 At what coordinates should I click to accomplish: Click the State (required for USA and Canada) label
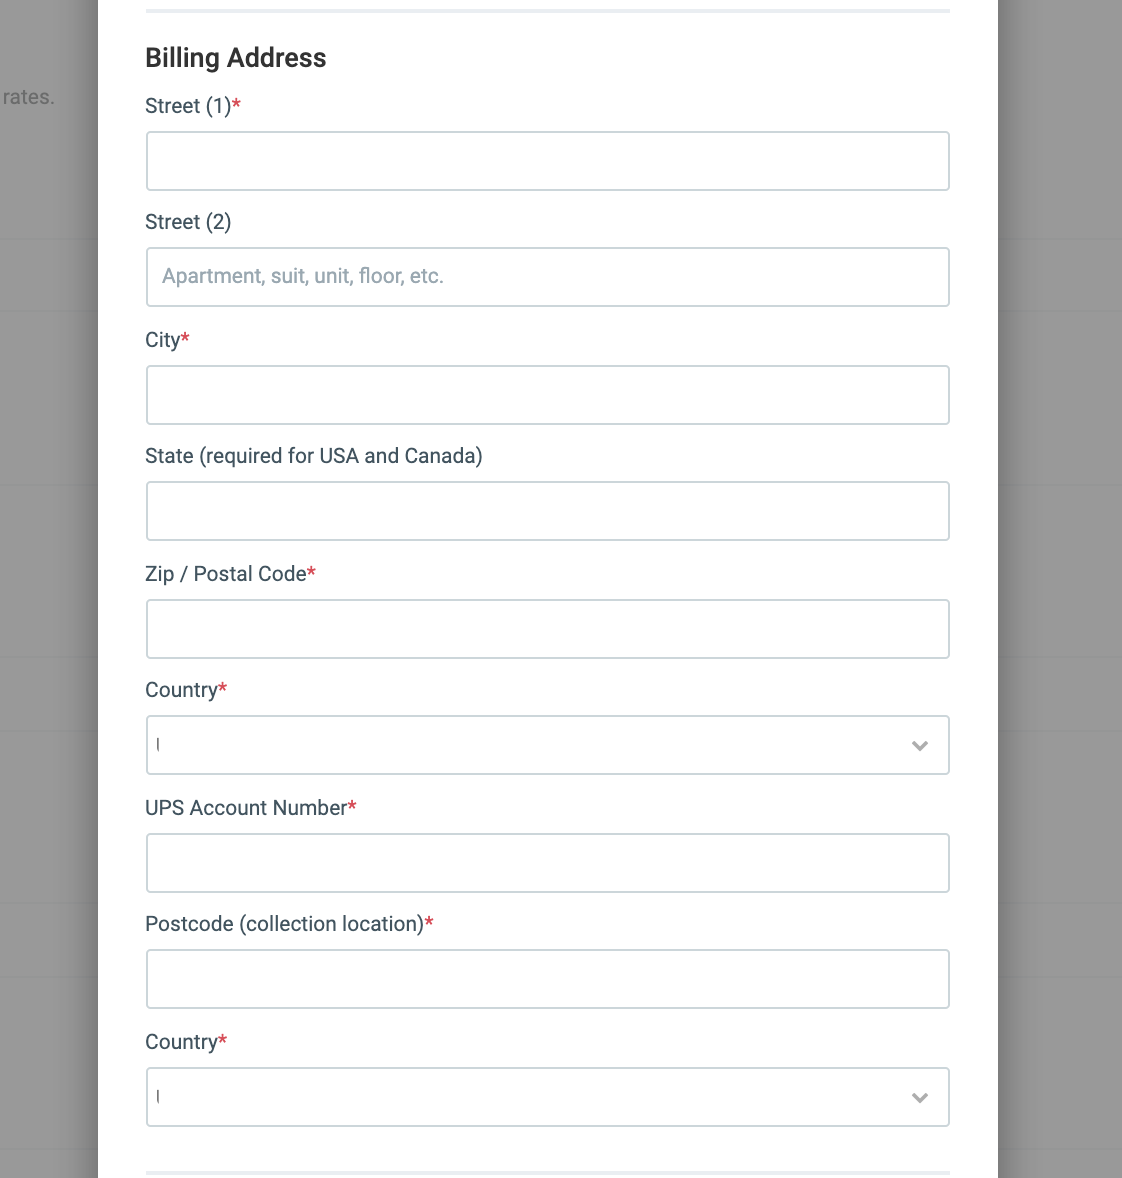pyautogui.click(x=313, y=456)
